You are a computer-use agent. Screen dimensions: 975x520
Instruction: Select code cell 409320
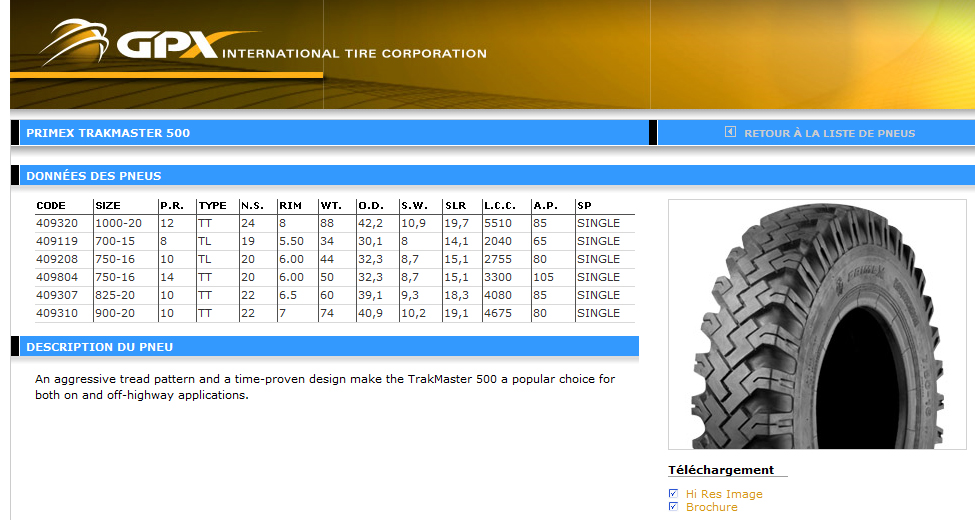(57, 223)
